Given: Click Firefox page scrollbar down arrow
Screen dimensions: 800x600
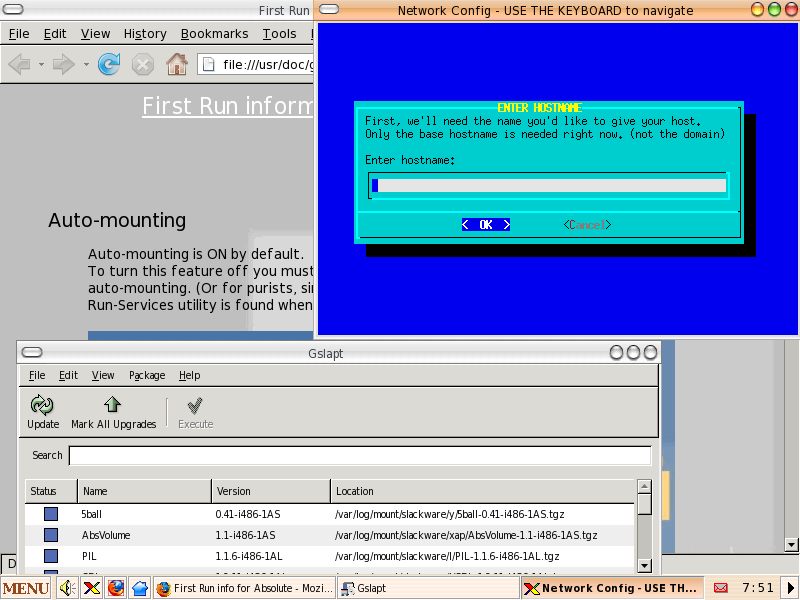Looking at the screenshot, I should point(791,544).
